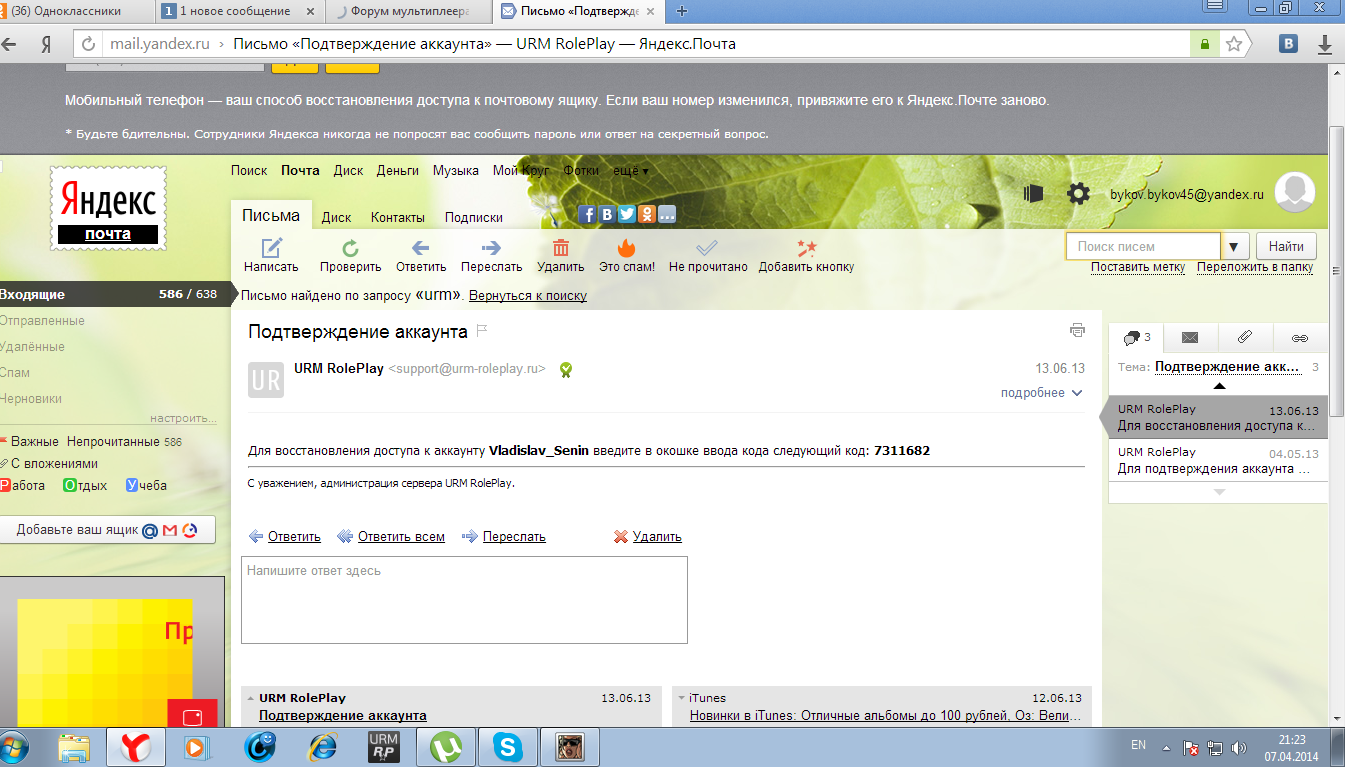Switch to the Подписки tab
Image resolution: width=1360 pixels, height=768 pixels.
click(x=474, y=217)
